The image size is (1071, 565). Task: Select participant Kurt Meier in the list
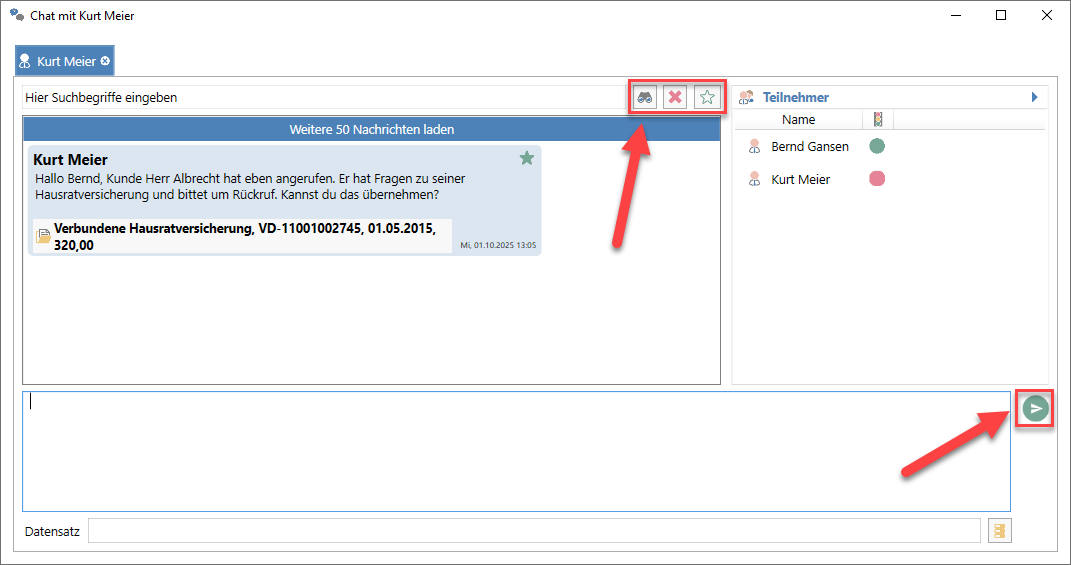tap(801, 180)
